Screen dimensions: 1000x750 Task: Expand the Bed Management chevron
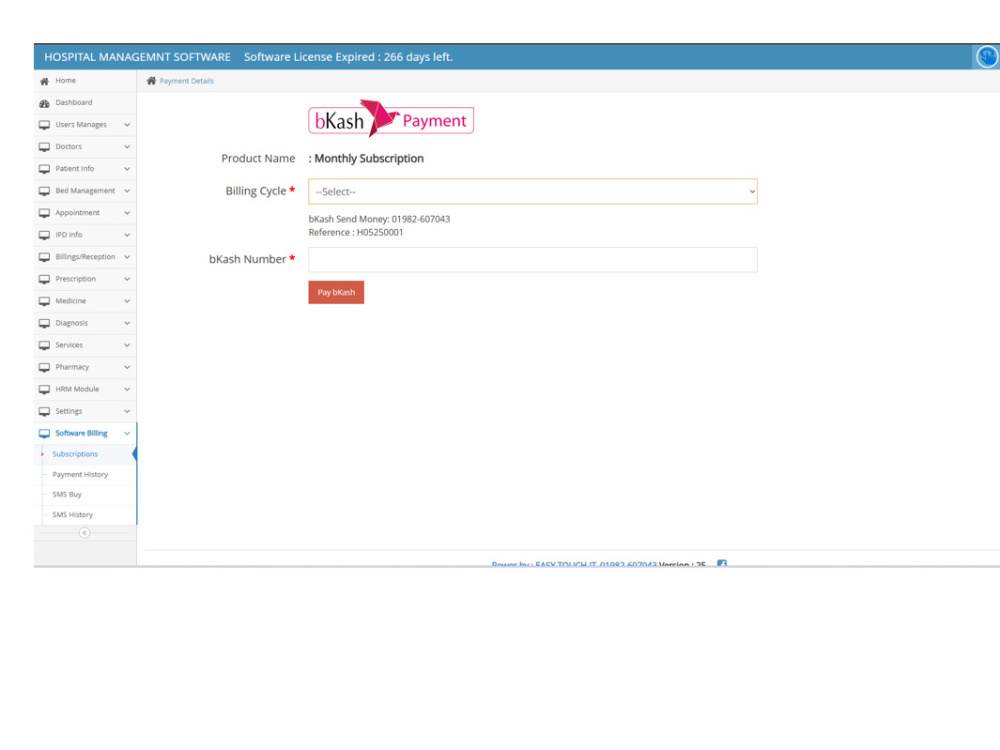point(127,191)
